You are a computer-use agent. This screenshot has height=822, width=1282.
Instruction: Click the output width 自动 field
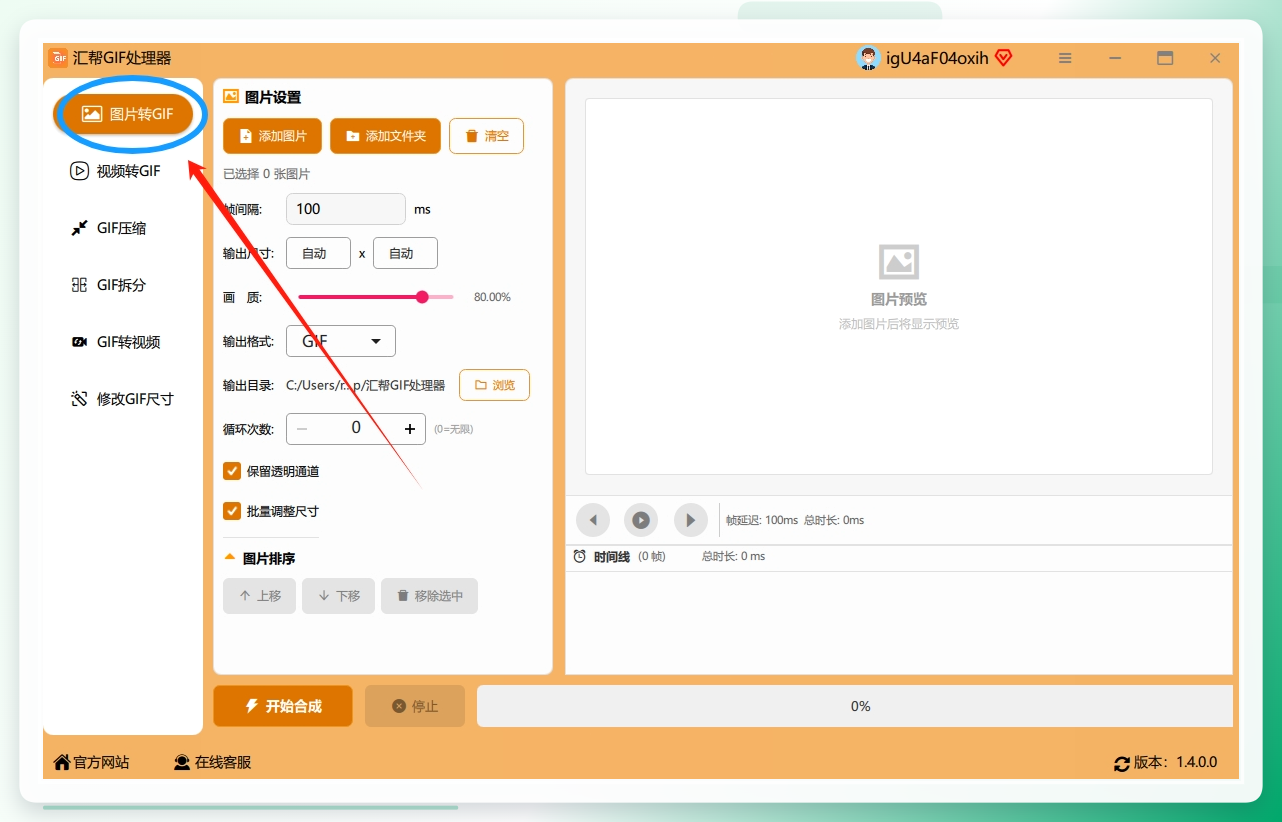pos(318,253)
